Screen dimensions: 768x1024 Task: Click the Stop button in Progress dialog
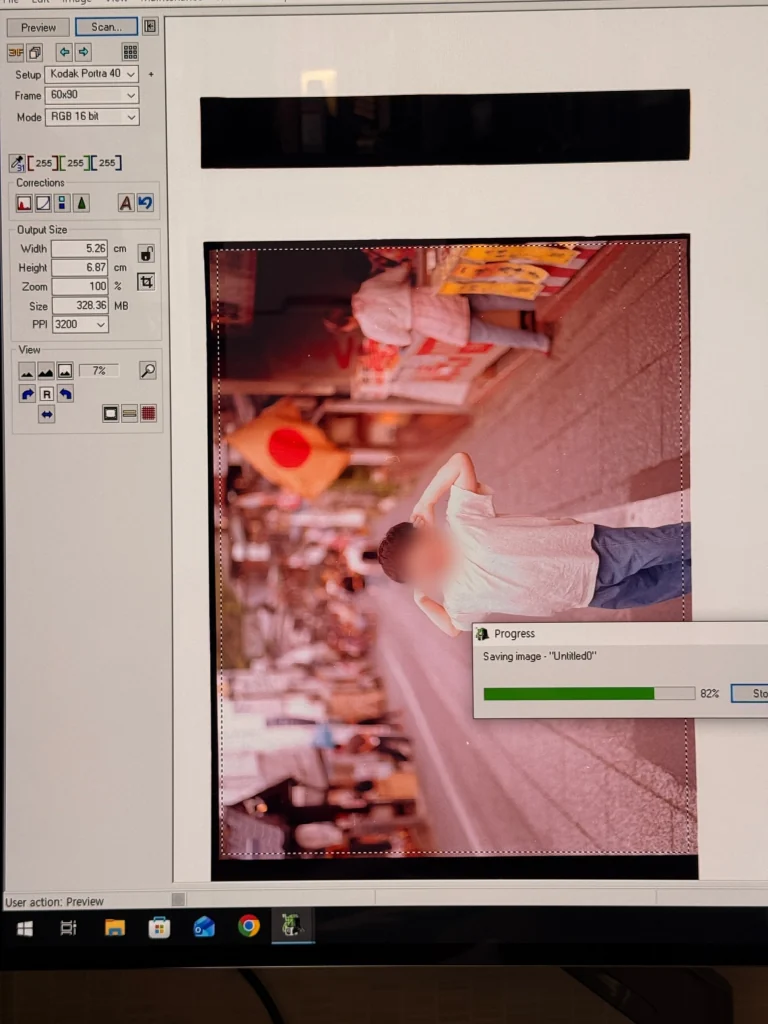point(751,694)
